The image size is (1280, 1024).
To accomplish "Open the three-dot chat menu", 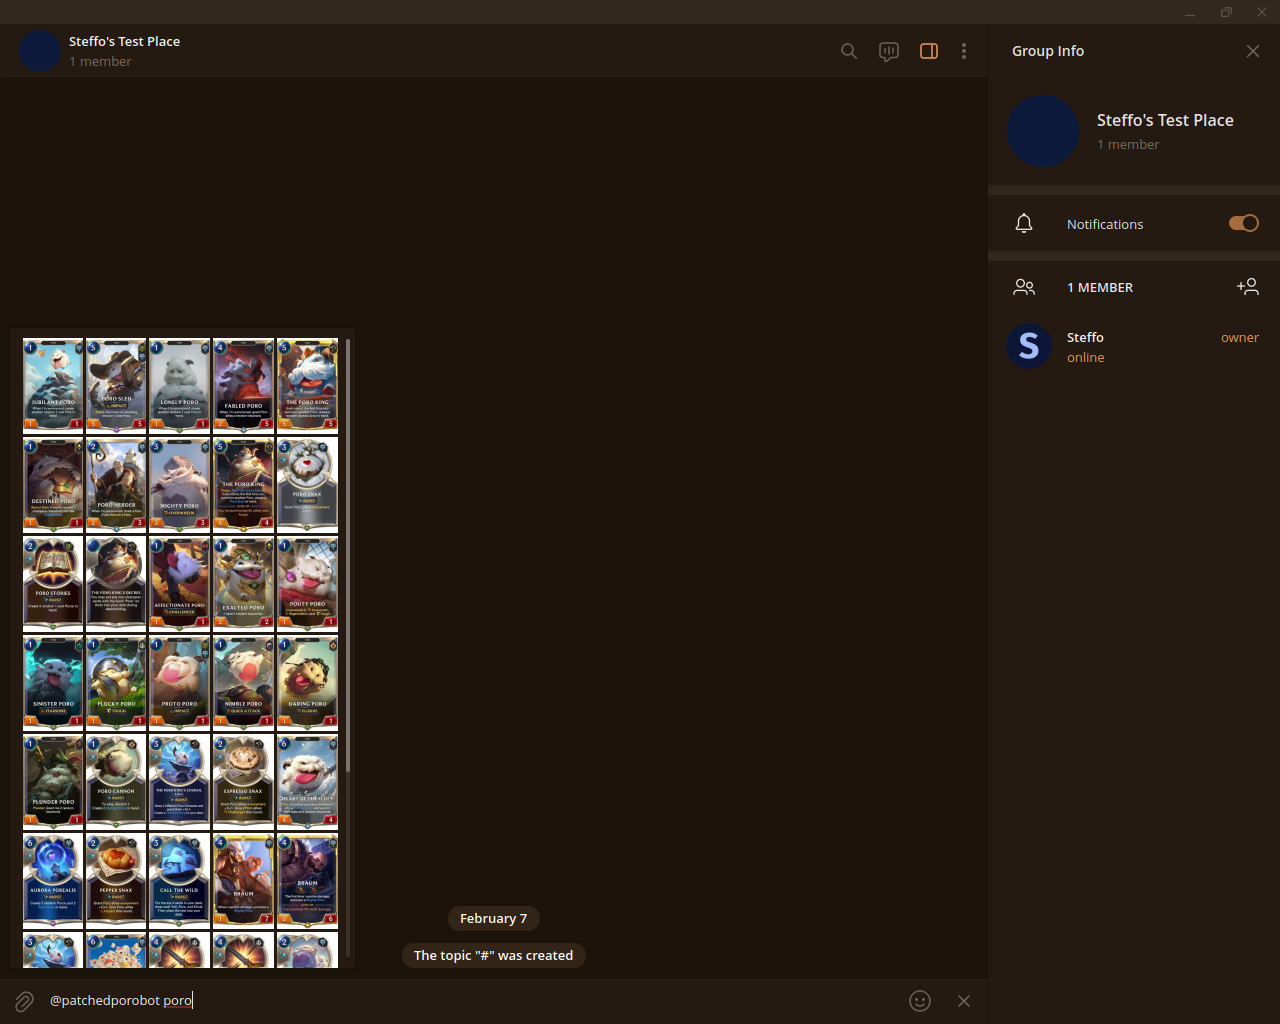I will (964, 51).
